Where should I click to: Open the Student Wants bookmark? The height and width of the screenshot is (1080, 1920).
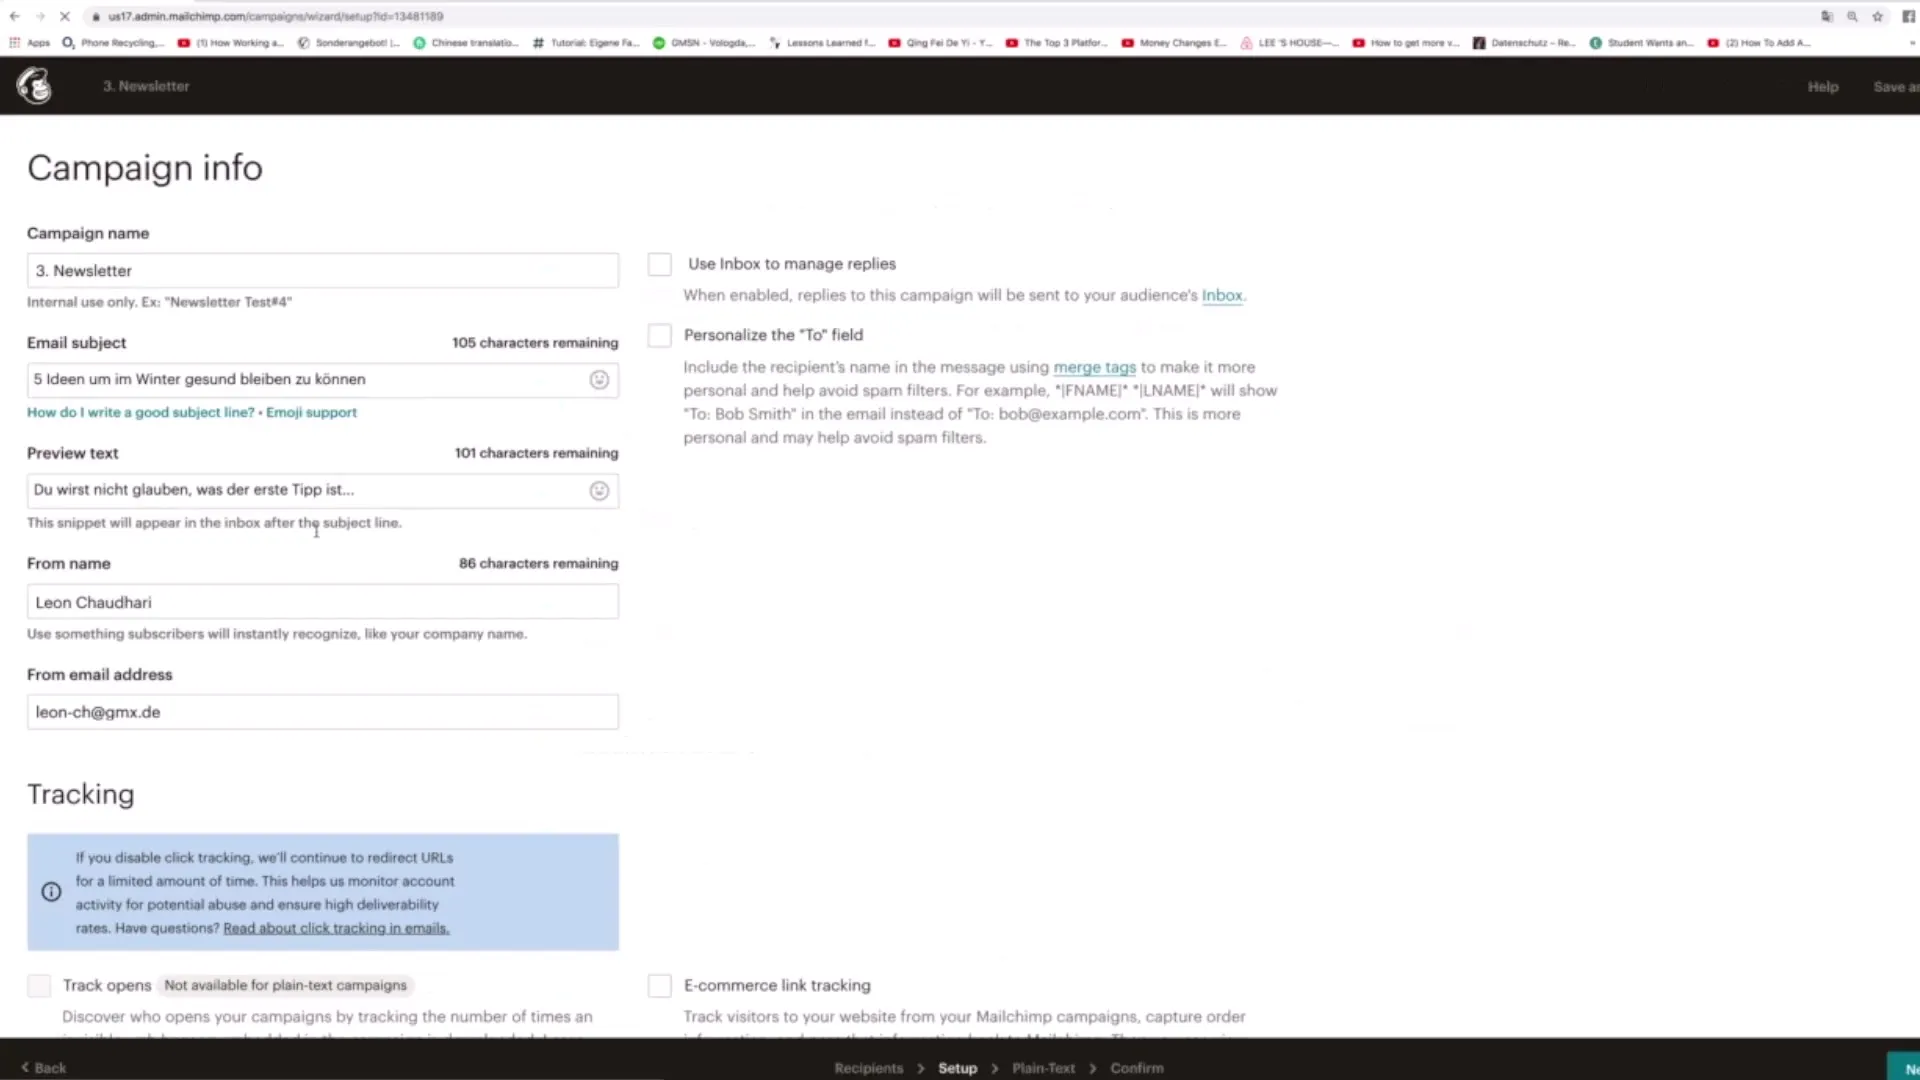click(1642, 43)
